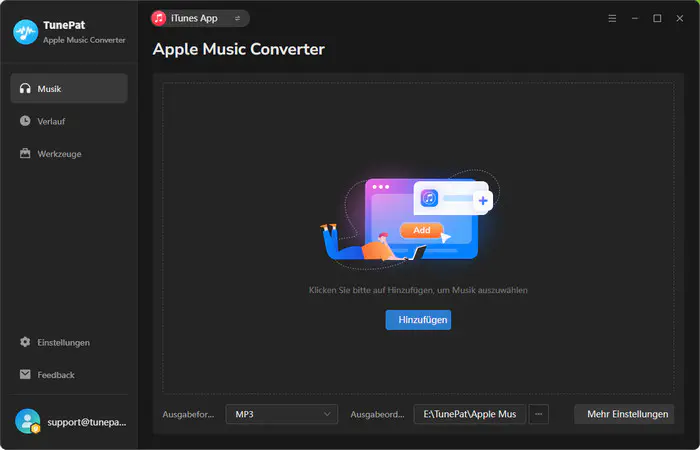Click the headphones icon beside Musik
Viewport: 700px width, 450px height.
[25, 88]
